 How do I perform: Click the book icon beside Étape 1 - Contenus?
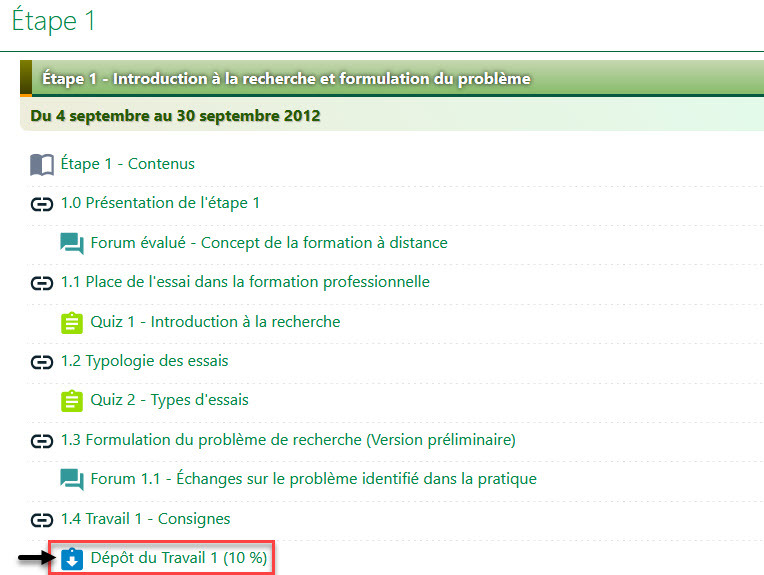[42, 164]
